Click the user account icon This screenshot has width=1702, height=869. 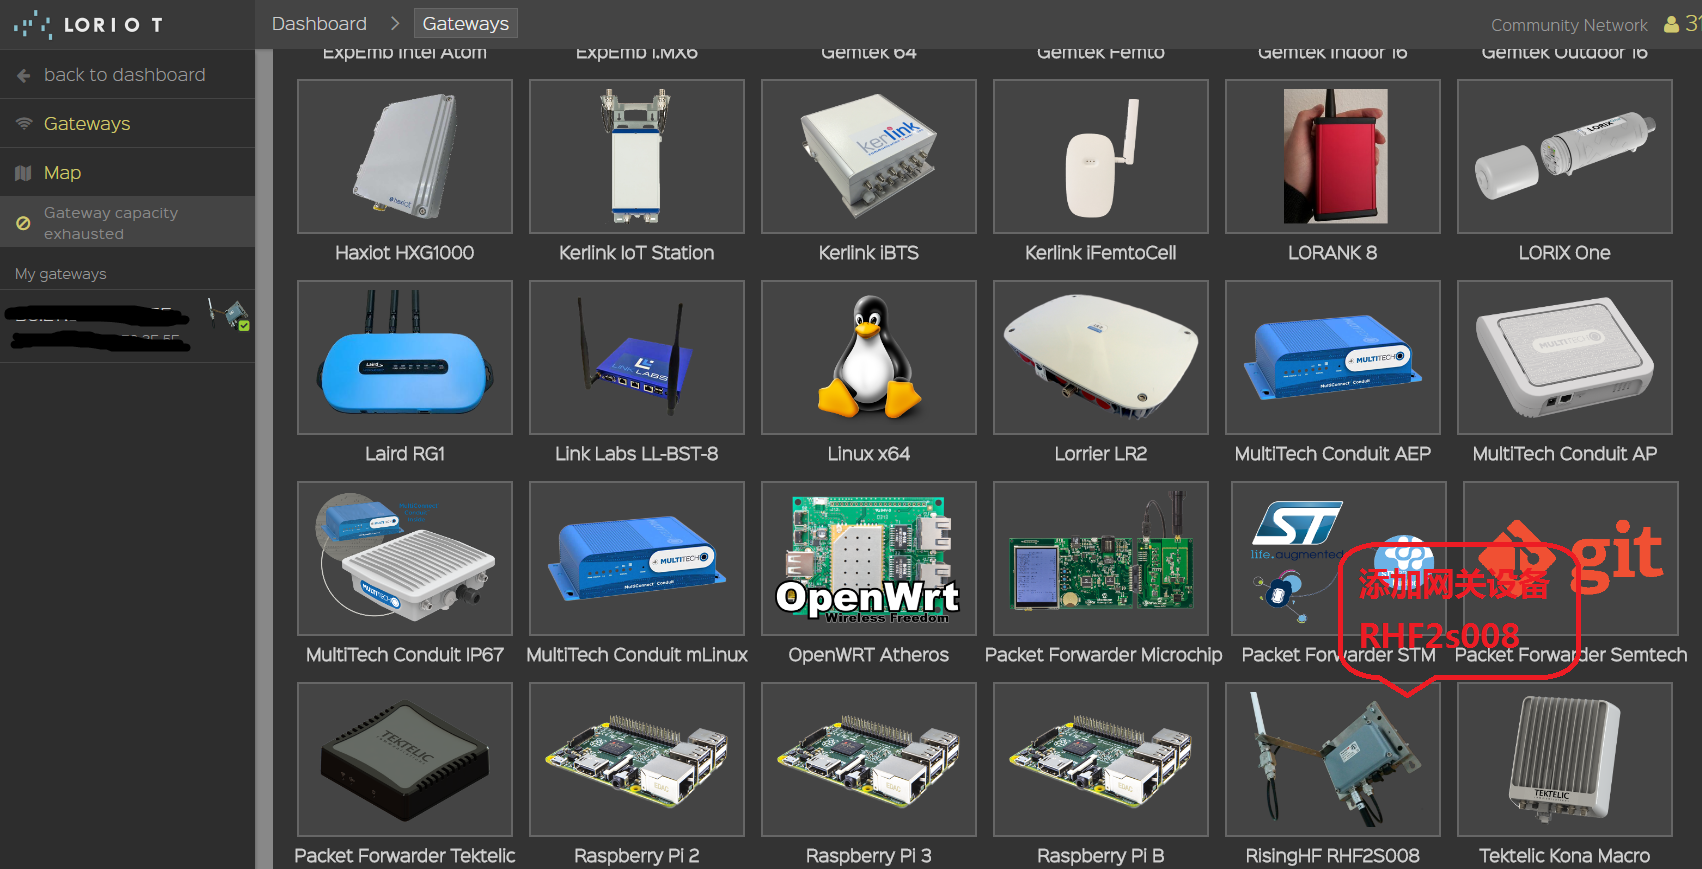[x=1671, y=24]
